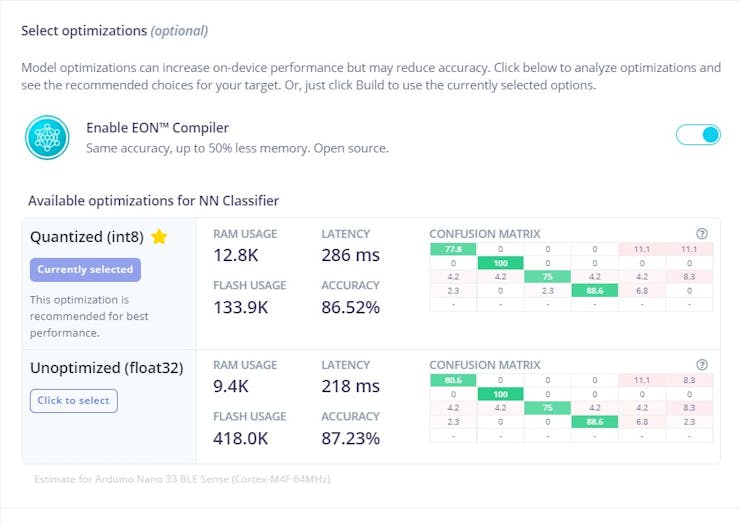Click the Quantized (int8) optimization title
This screenshot has width=740, height=525.
87,237
